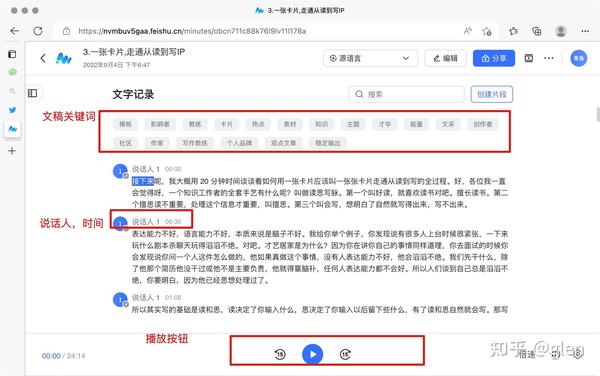Click speaker avatar at timestamp 01:08
Screen dimensions: 600x376
pos(120,299)
